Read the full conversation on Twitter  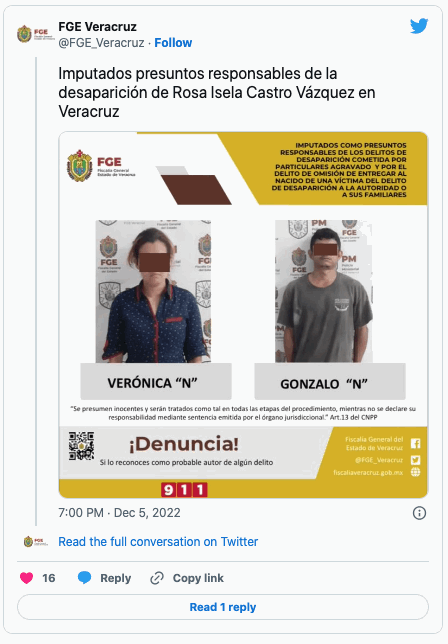(158, 542)
